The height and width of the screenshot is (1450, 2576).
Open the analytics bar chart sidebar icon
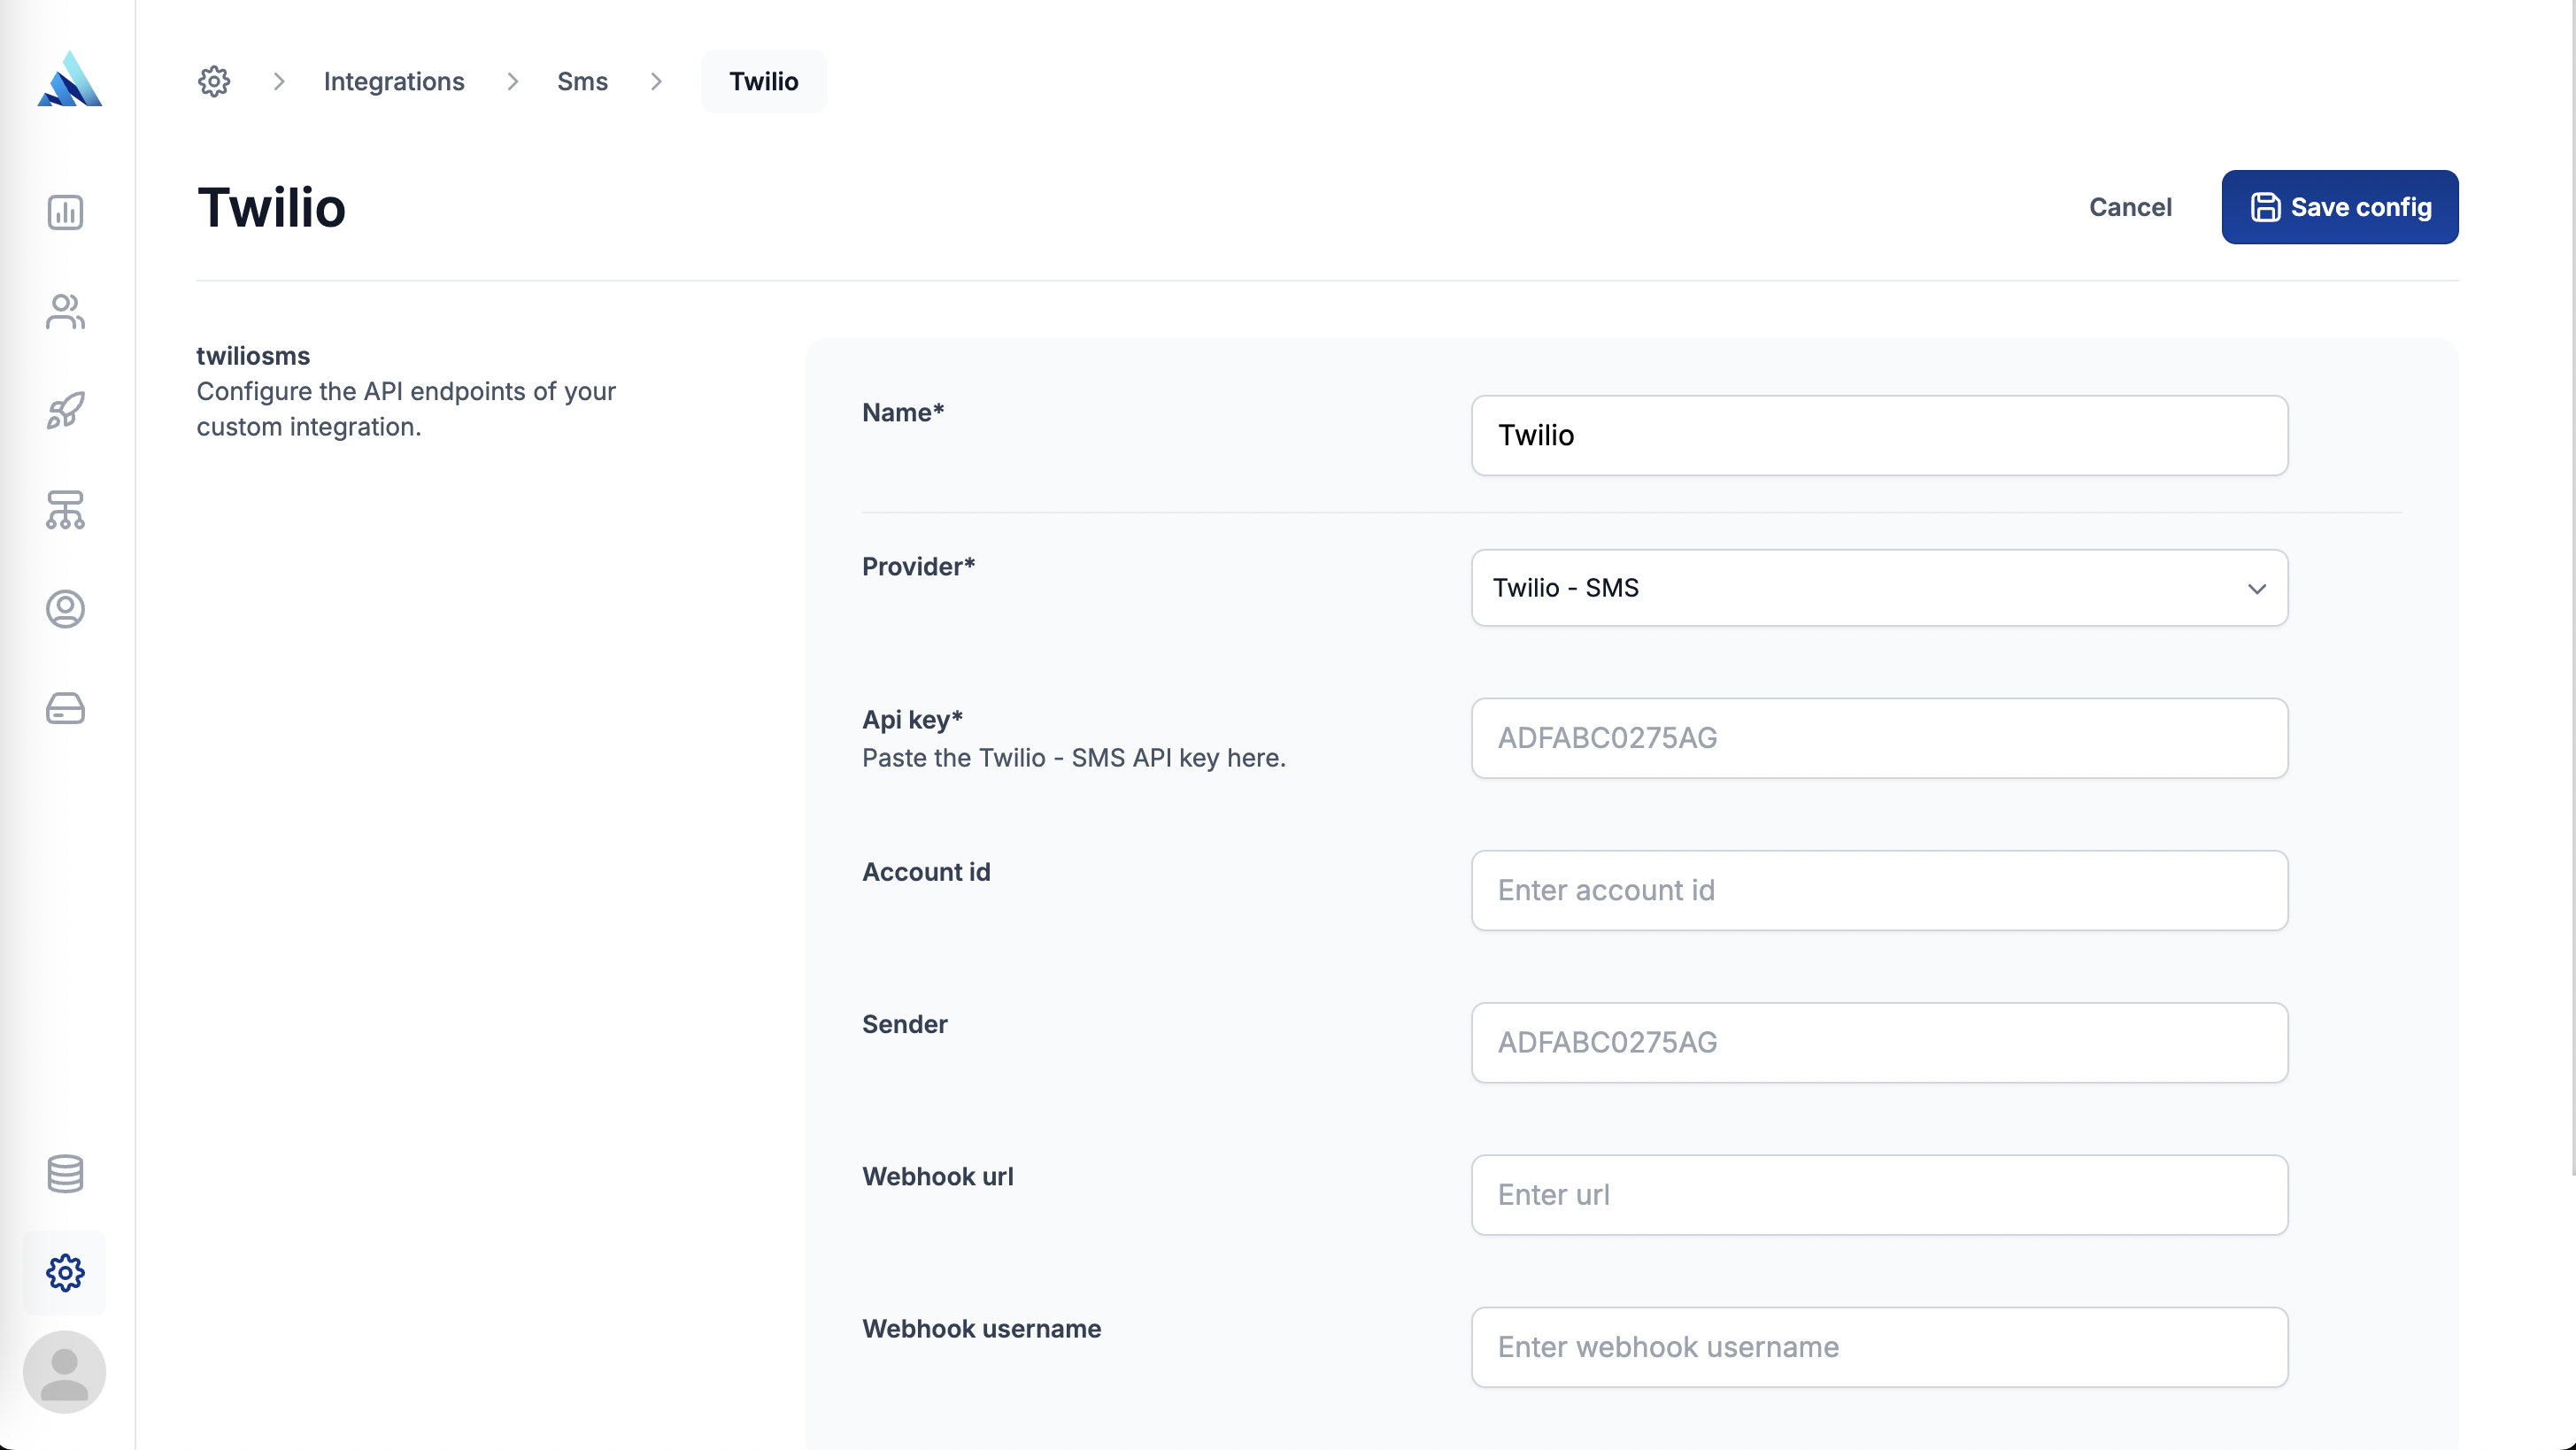pyautogui.click(x=65, y=212)
